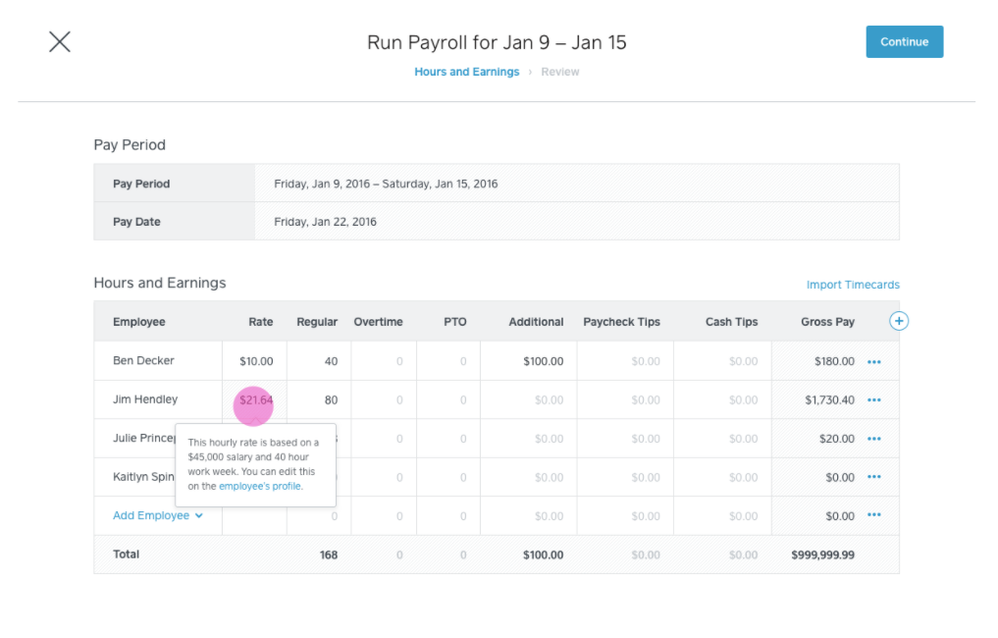The width and height of the screenshot is (998, 638).
Task: Click the plus icon to add column
Action: [x=899, y=321]
